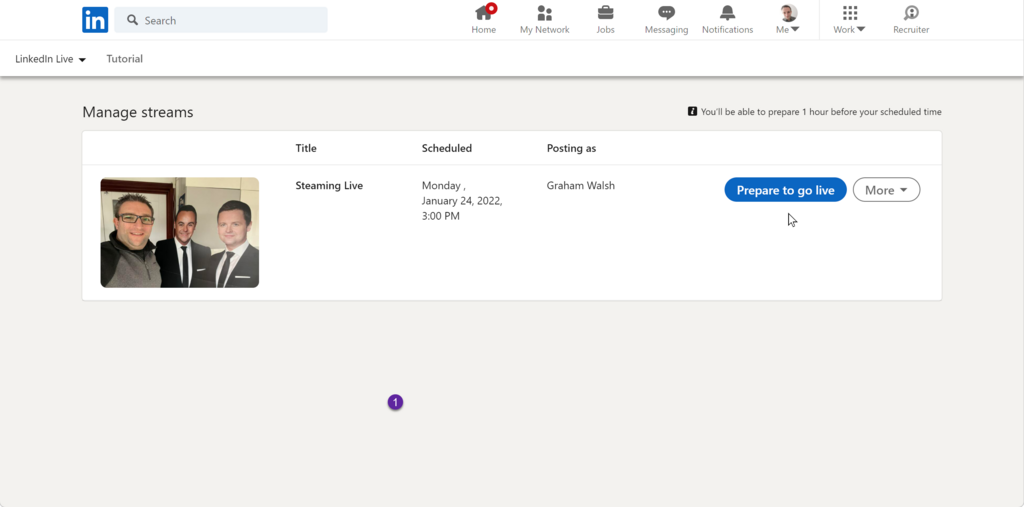Click the Graham Walsh poster name
Image resolution: width=1024 pixels, height=507 pixels.
581,186
